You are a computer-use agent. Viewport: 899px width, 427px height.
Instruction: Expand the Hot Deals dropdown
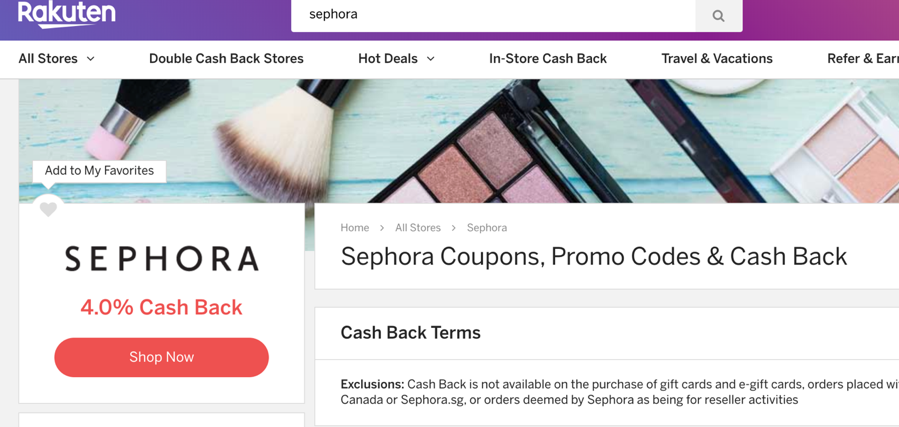pyautogui.click(x=396, y=59)
